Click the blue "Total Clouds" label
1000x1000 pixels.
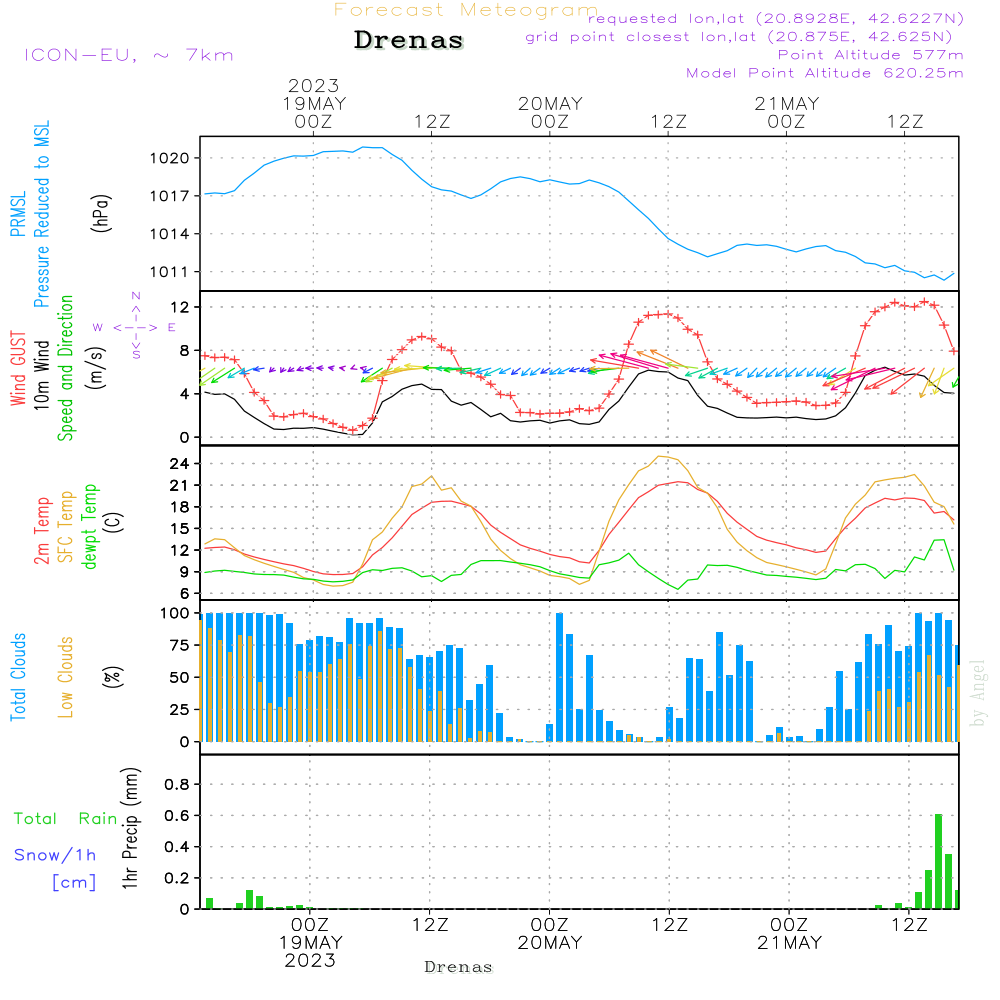18,677
